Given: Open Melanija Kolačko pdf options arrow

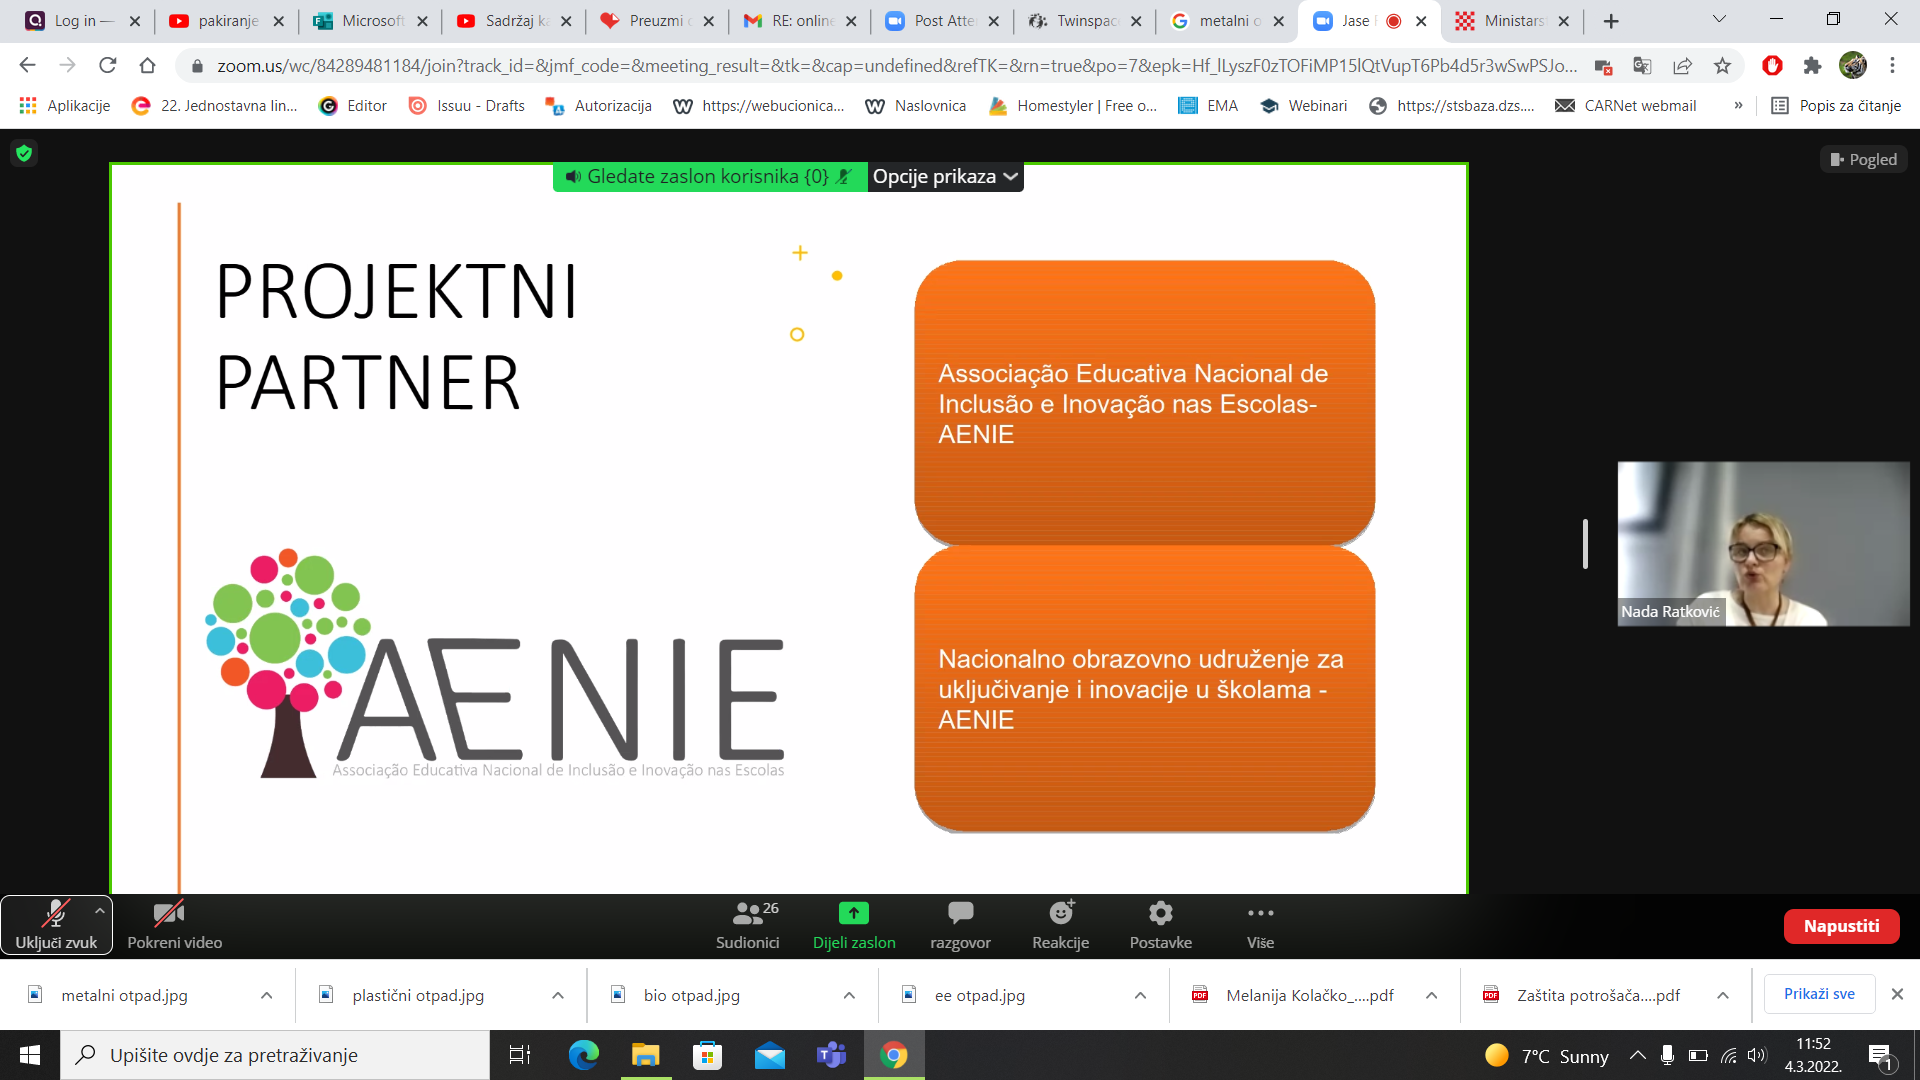Looking at the screenshot, I should click(1432, 995).
